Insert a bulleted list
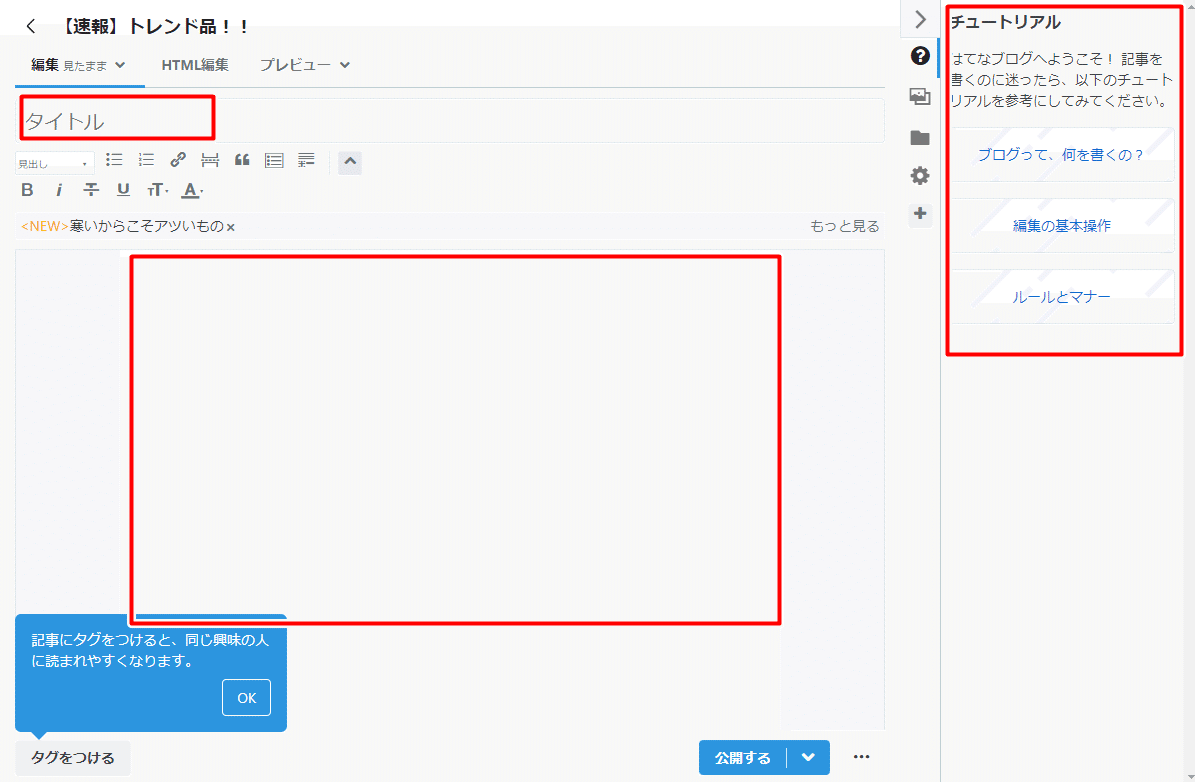1195x782 pixels. 114,160
